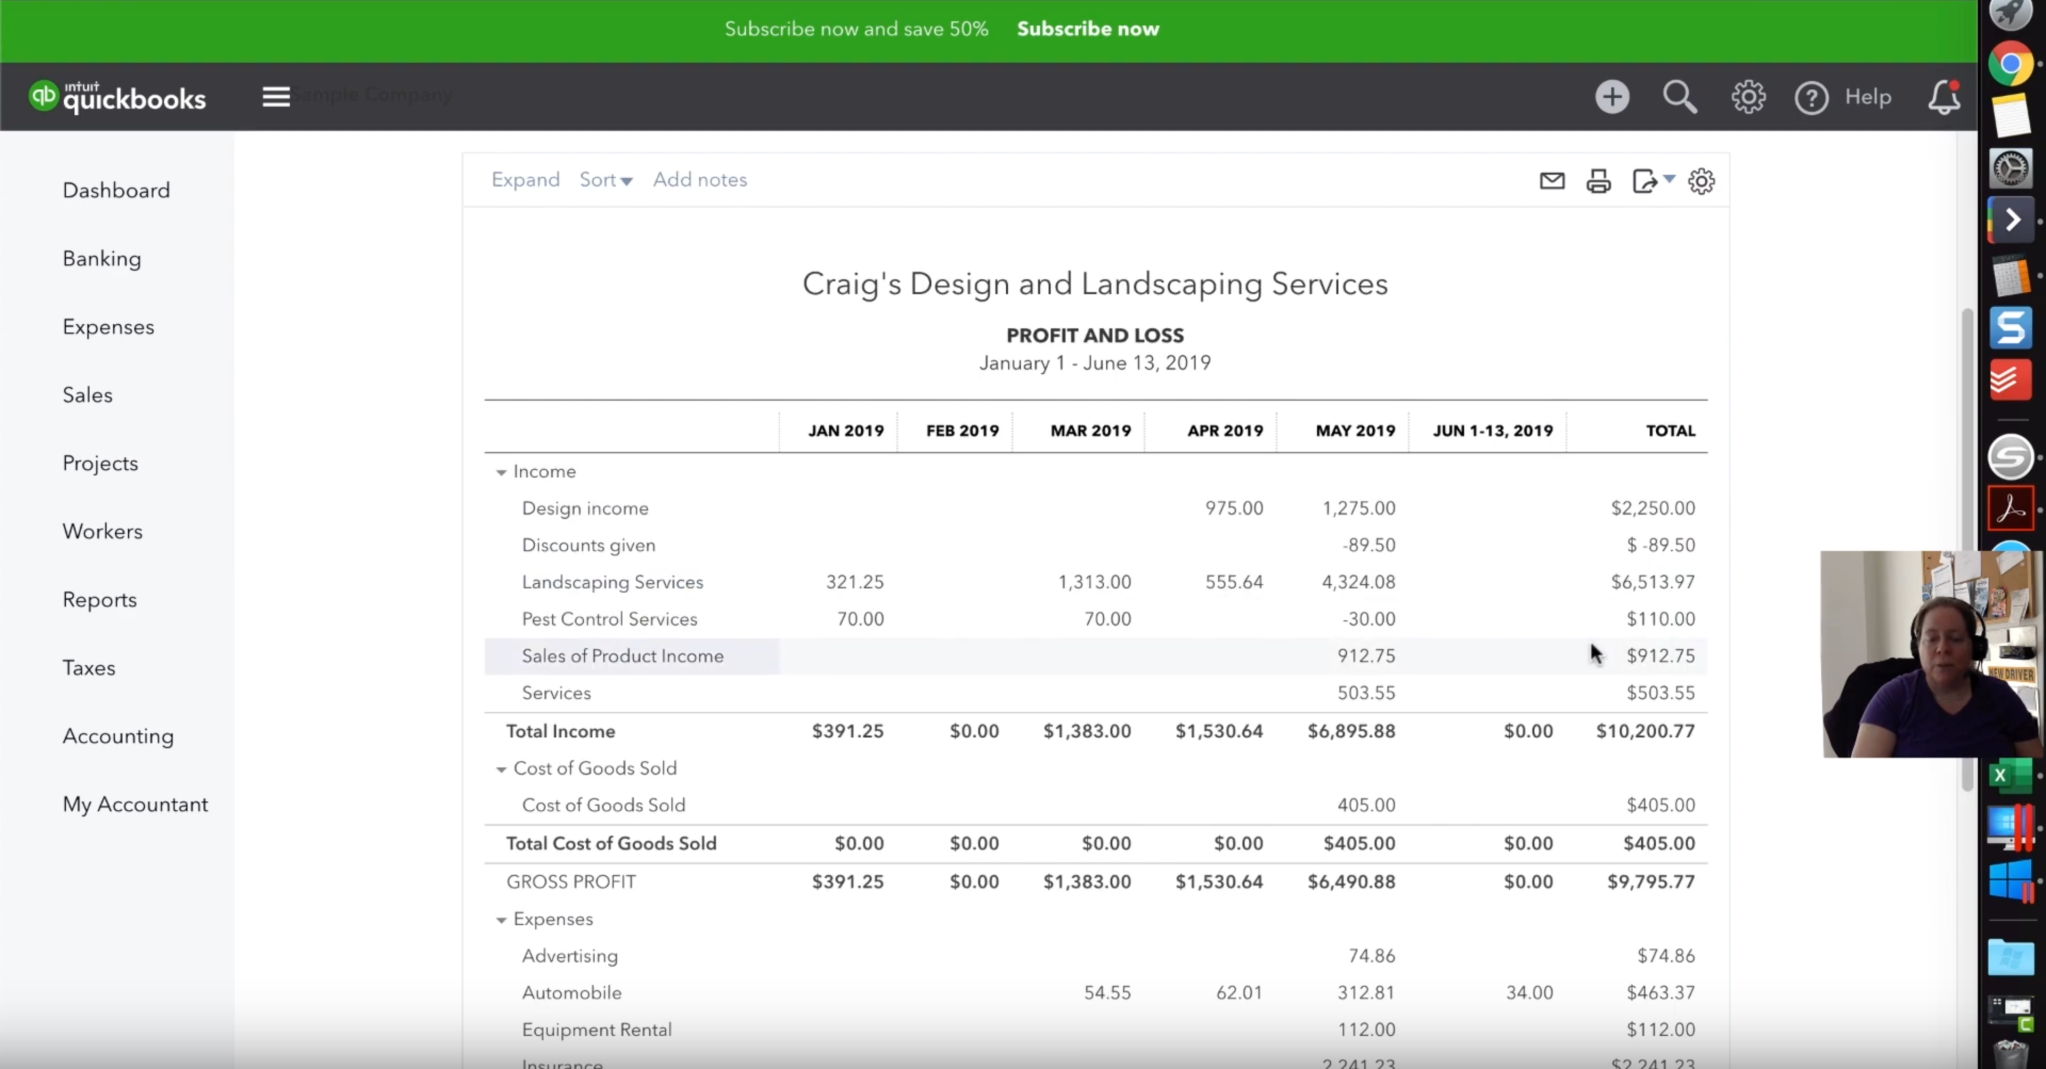This screenshot has width=2046, height=1069.
Task: Click the Subscribe now link
Action: click(x=1087, y=29)
